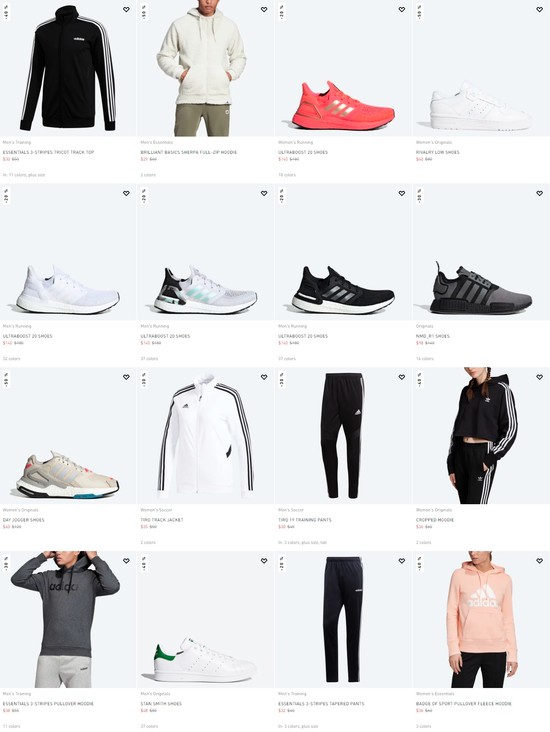This screenshot has height=732, width=550.
Task: Add Essentials 3-Stripes Tricot Track Top to wishlist
Action: click(126, 9)
